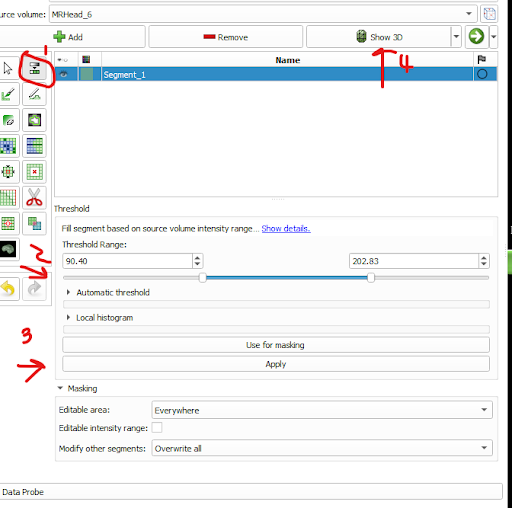Select the Scissors tool

click(34, 197)
